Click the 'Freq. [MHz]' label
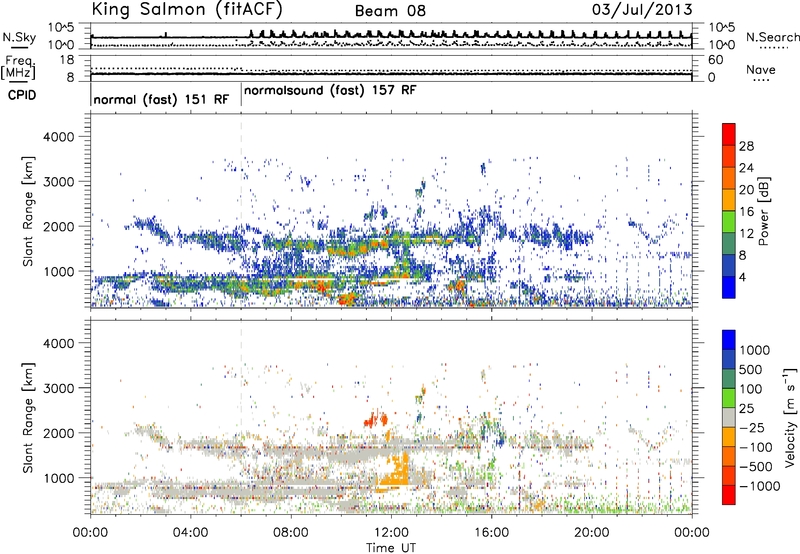This screenshot has width=800, height=554. tap(19, 67)
